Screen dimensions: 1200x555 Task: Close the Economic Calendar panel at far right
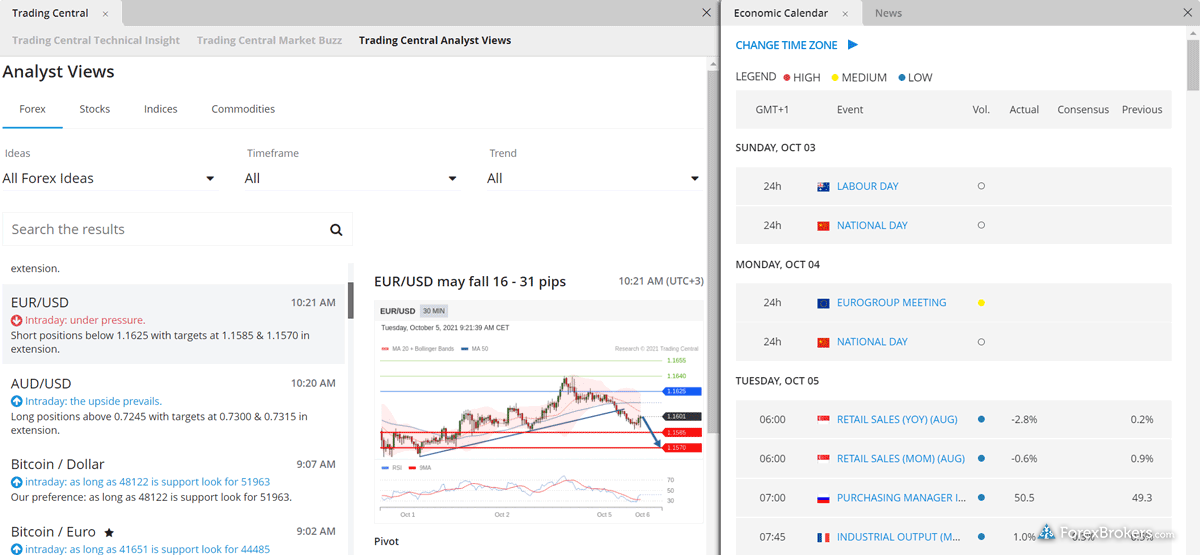[1187, 13]
